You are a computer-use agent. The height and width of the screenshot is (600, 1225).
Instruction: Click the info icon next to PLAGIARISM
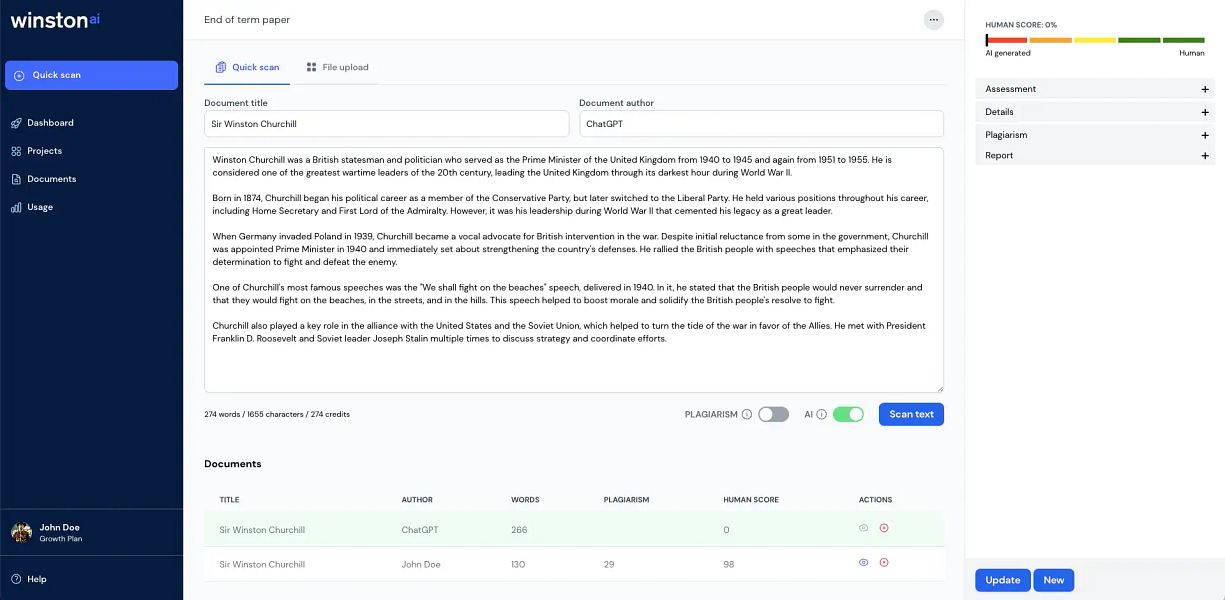(748, 413)
